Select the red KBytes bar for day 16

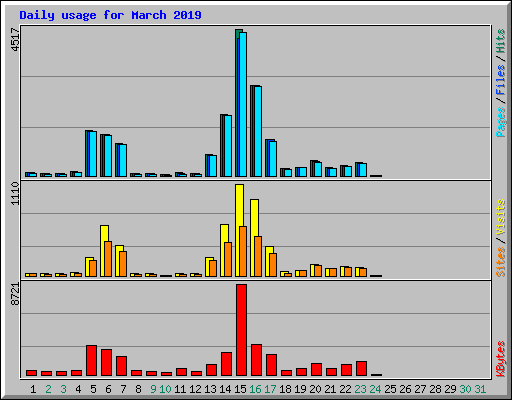pos(256,360)
